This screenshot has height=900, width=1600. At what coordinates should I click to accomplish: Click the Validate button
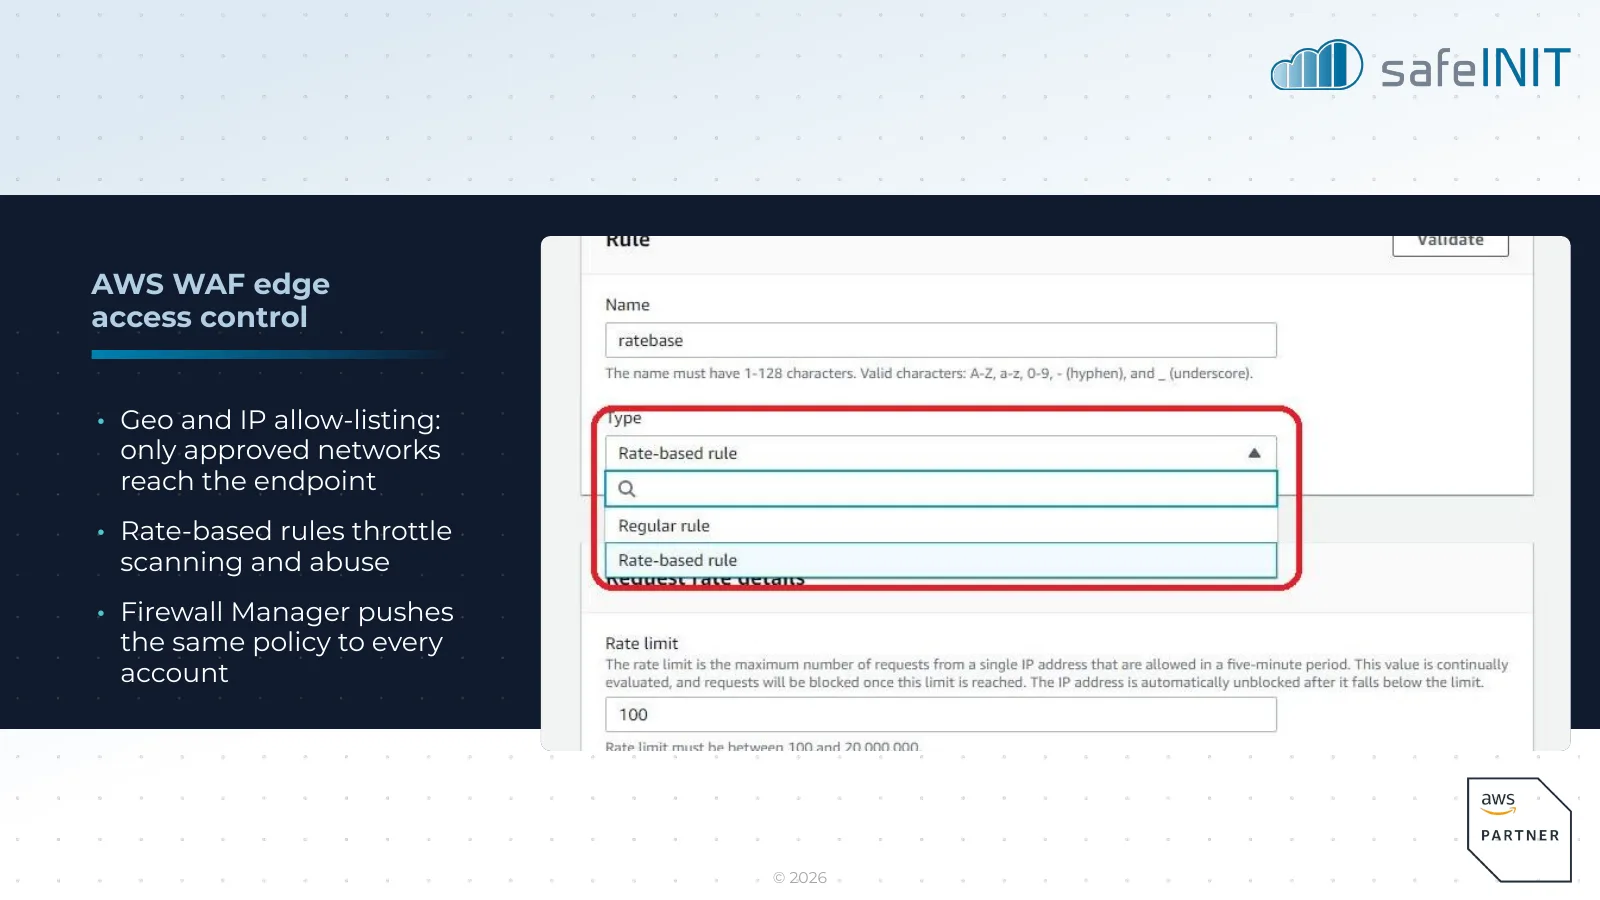click(x=1450, y=245)
